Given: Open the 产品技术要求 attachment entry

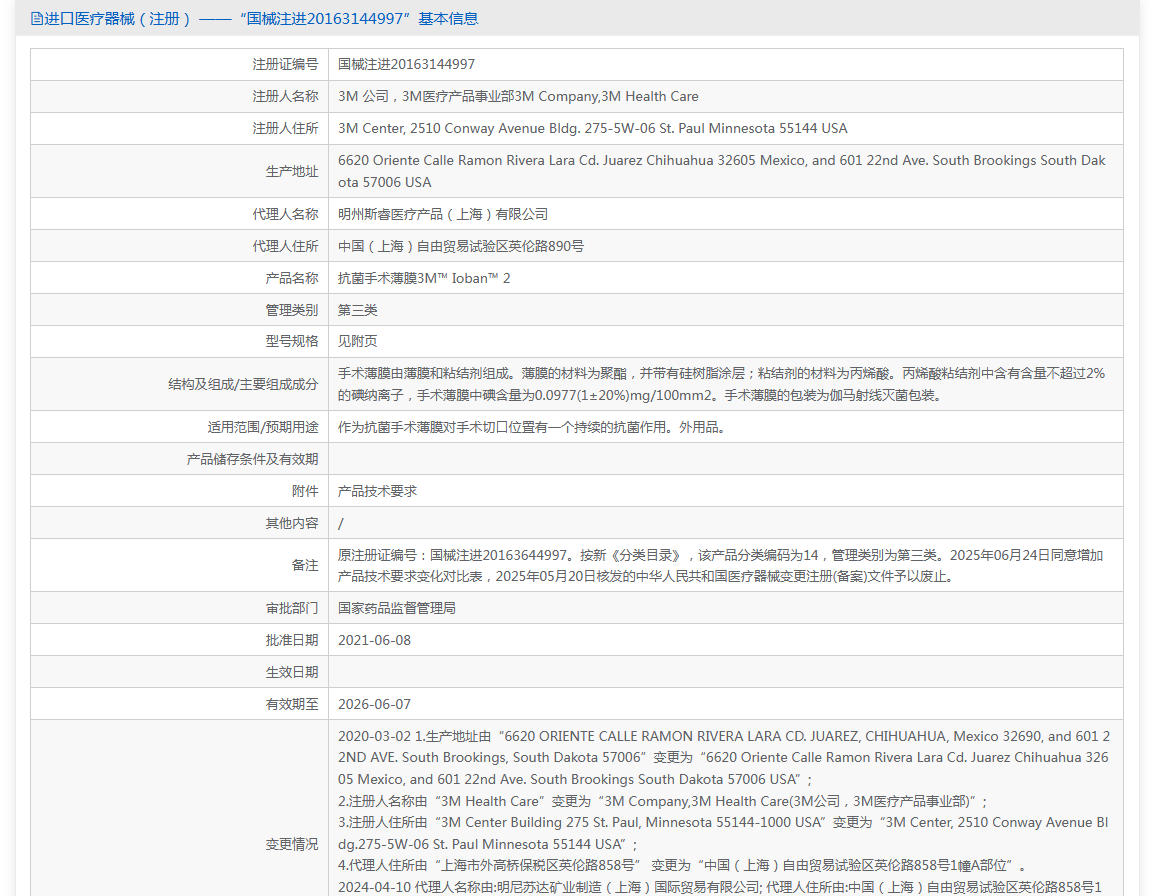Looking at the screenshot, I should pos(377,491).
